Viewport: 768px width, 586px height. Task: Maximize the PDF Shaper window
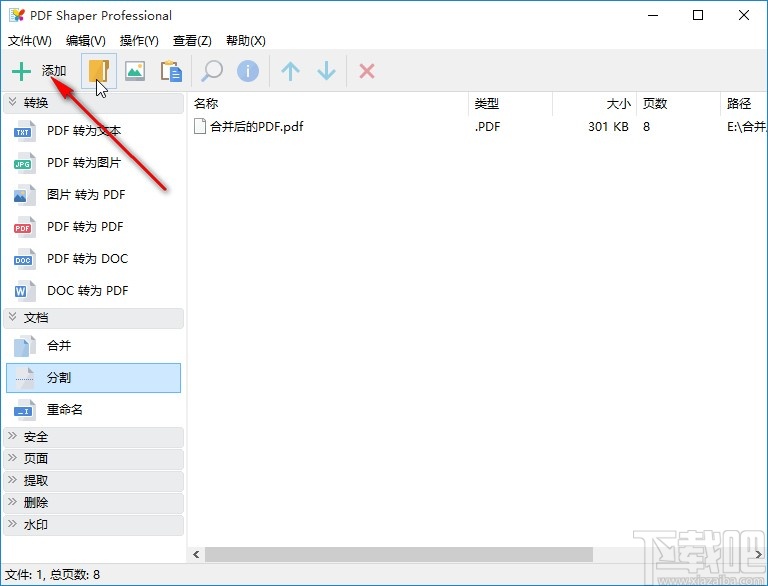click(698, 15)
